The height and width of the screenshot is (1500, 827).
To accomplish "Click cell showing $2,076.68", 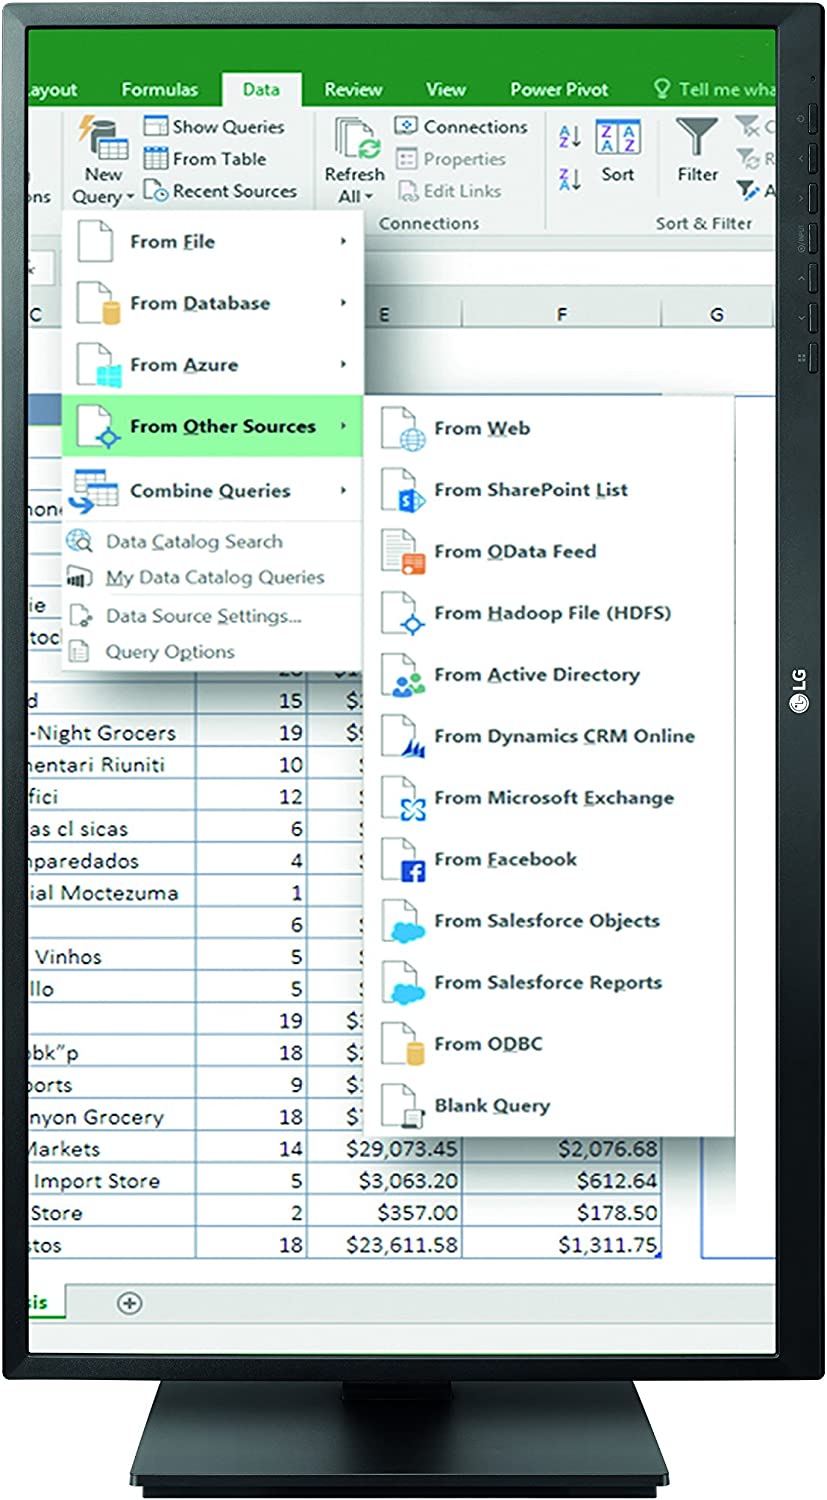I will (562, 1149).
